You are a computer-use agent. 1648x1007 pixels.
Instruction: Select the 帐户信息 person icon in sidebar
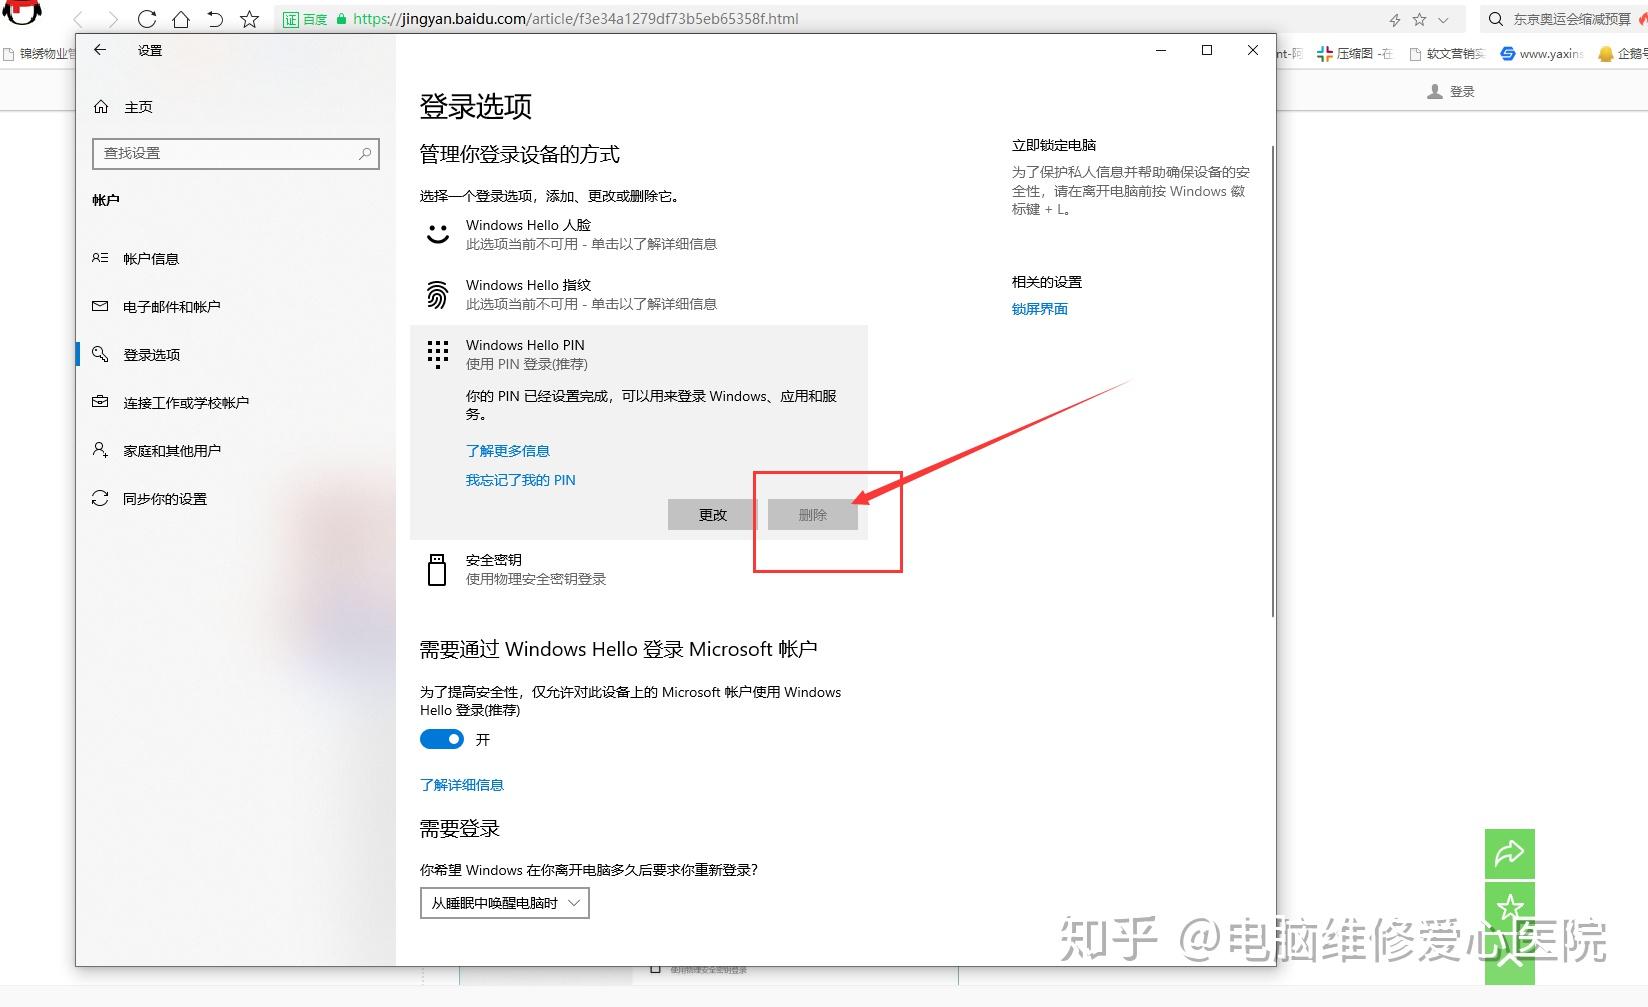pyautogui.click(x=100, y=258)
